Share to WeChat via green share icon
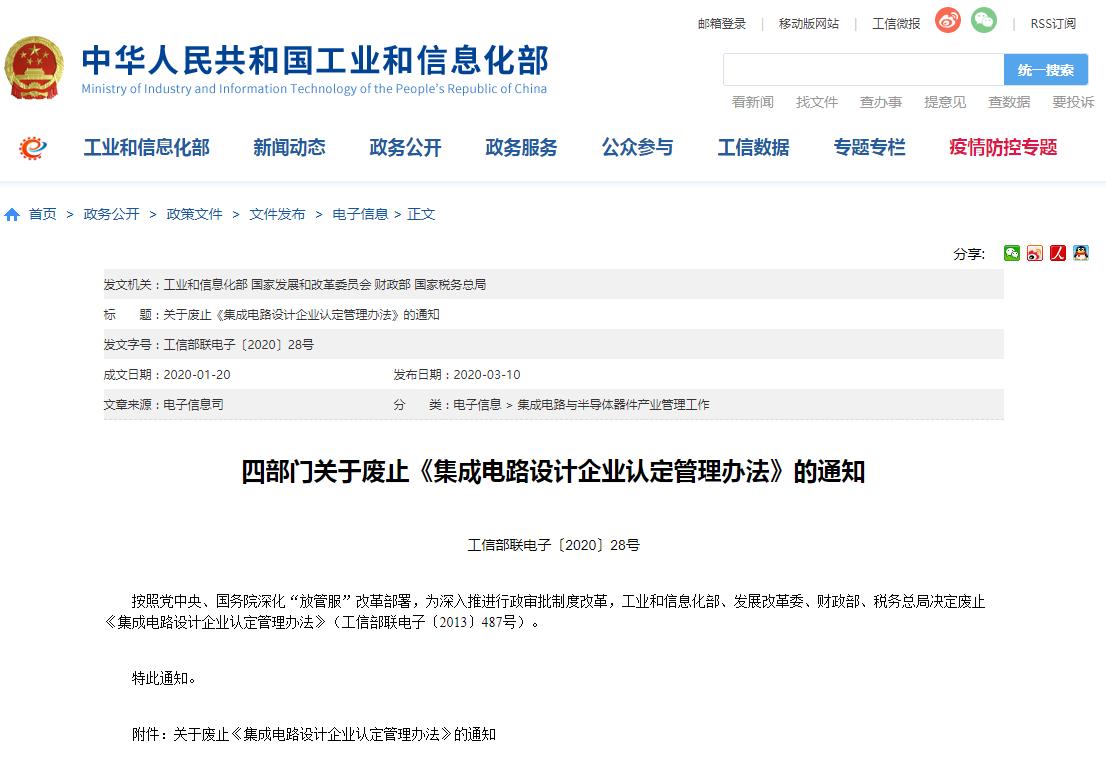 point(1011,253)
